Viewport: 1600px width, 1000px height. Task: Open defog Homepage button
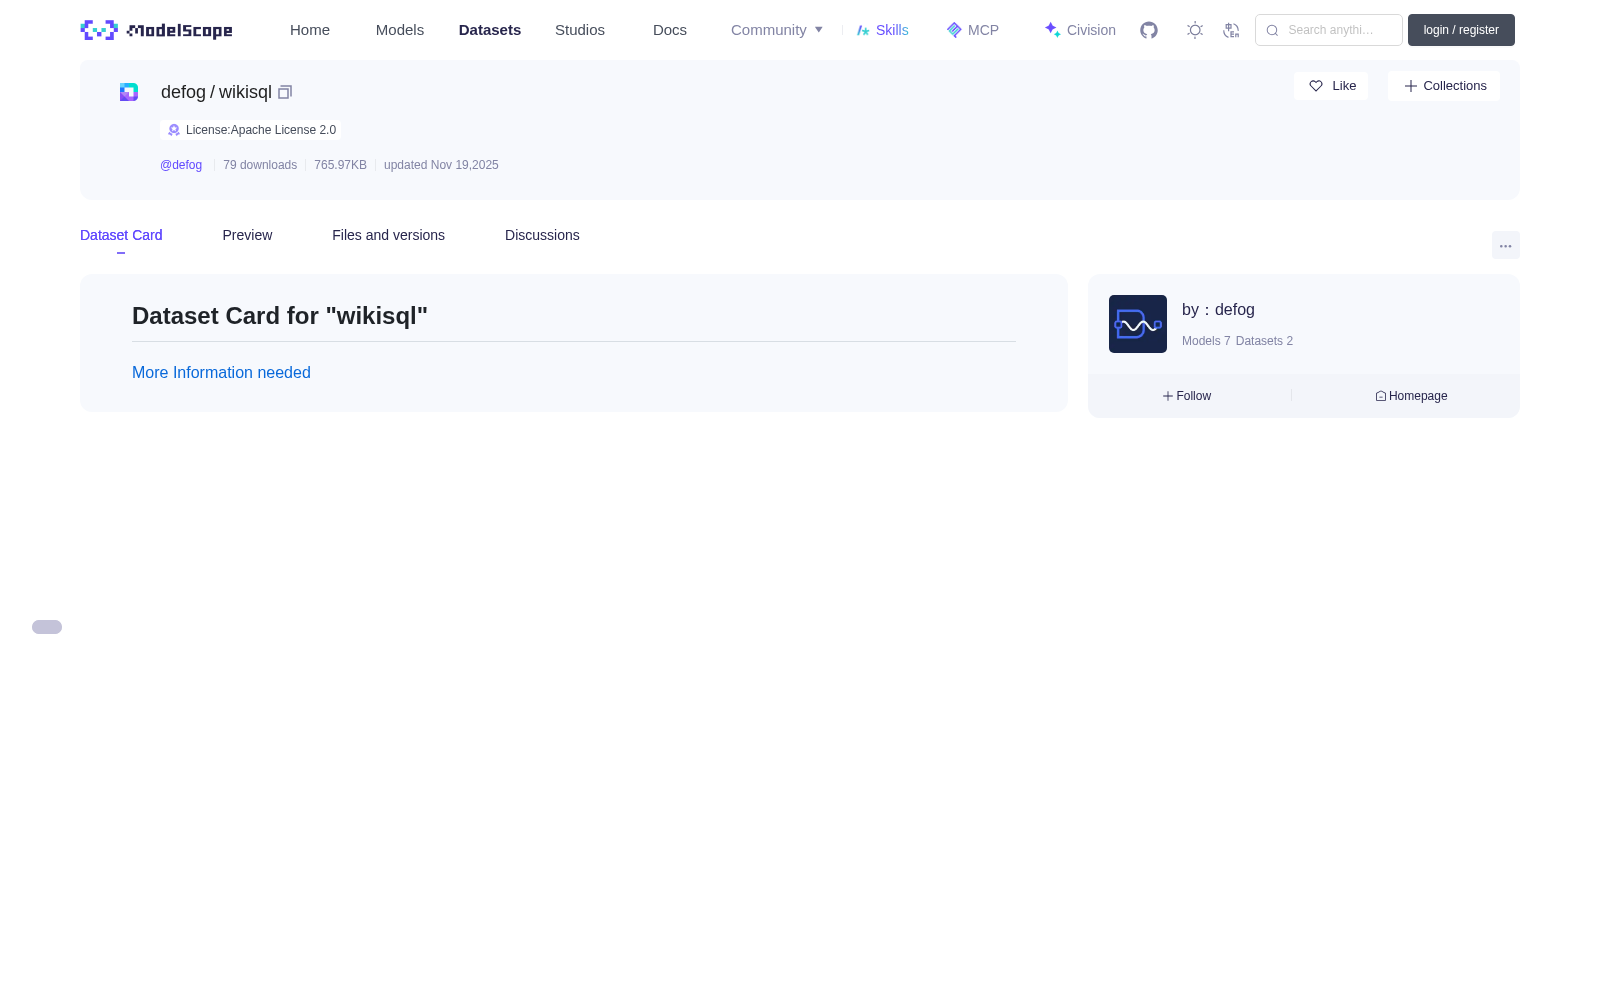coord(1411,396)
